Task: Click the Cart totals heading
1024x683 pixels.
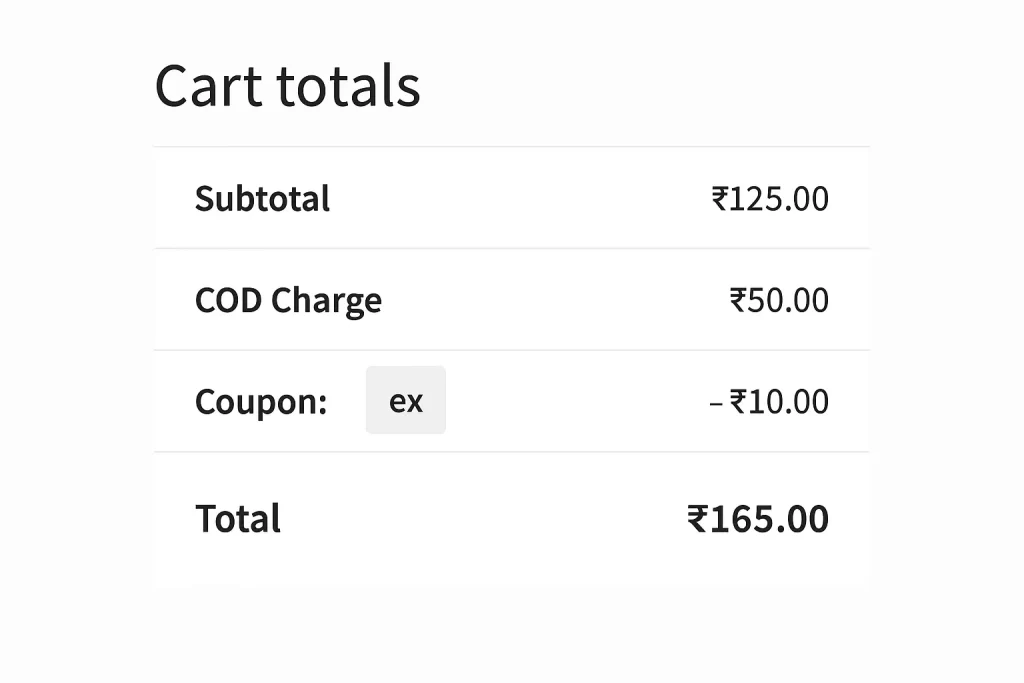Action: click(x=287, y=86)
